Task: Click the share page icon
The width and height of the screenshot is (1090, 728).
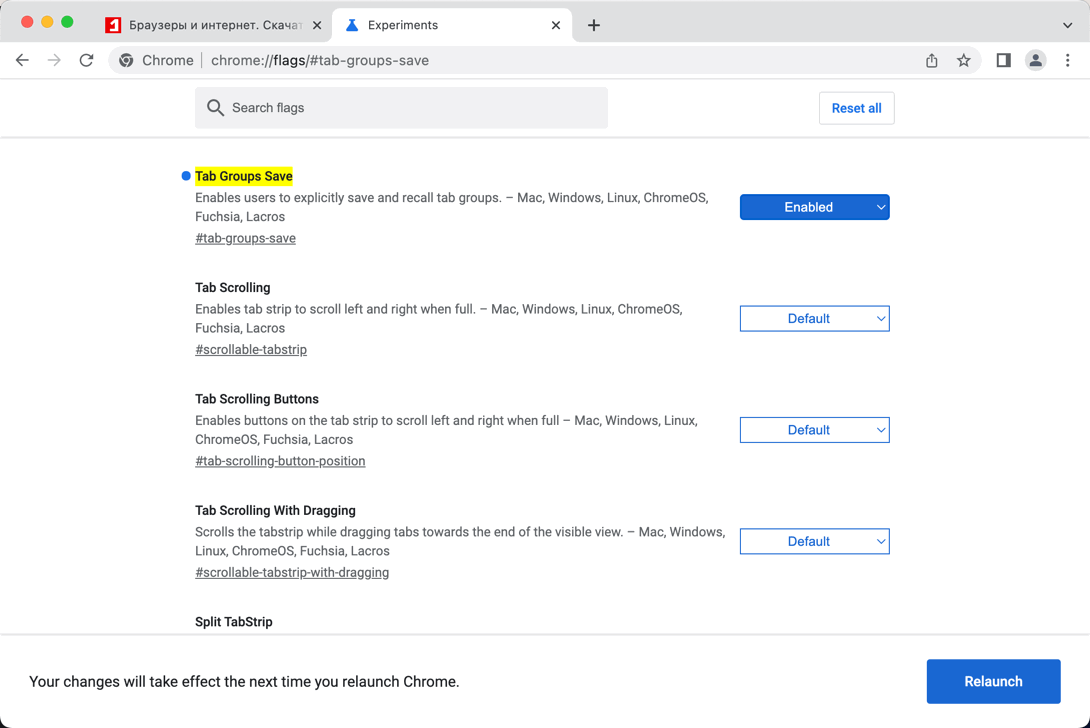Action: [x=931, y=61]
